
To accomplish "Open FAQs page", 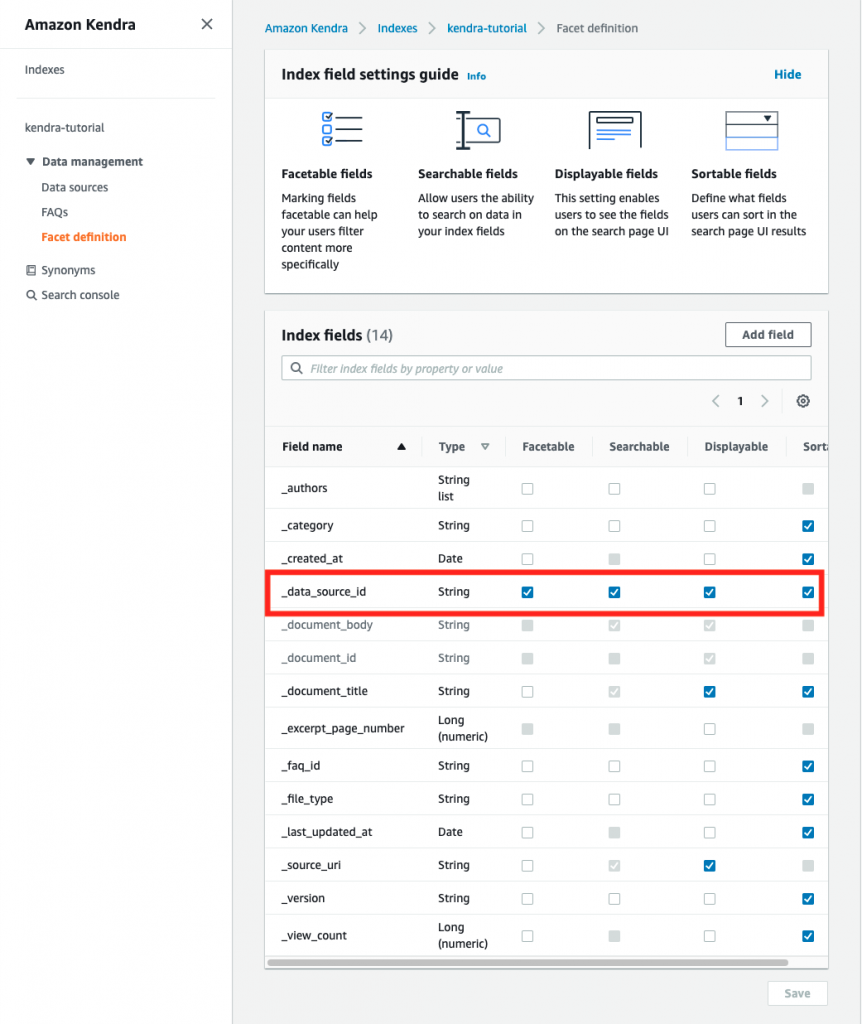I will 54,212.
